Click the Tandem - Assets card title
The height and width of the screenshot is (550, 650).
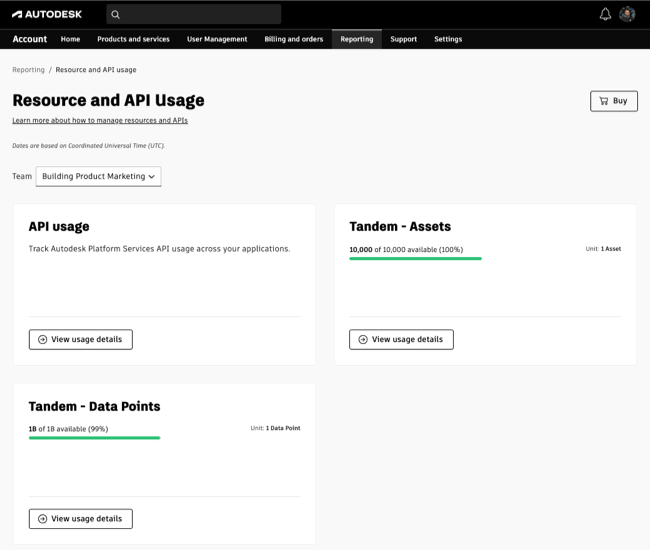pos(400,227)
